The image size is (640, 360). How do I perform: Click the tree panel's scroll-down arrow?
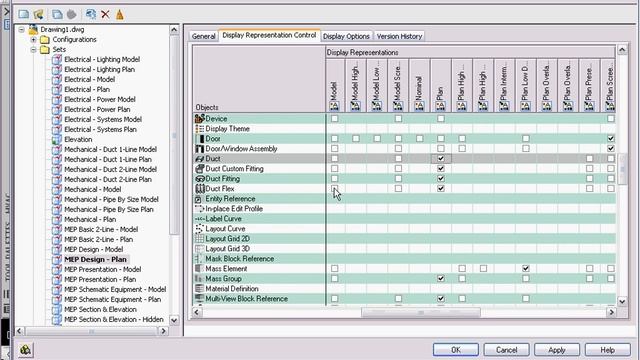174,320
